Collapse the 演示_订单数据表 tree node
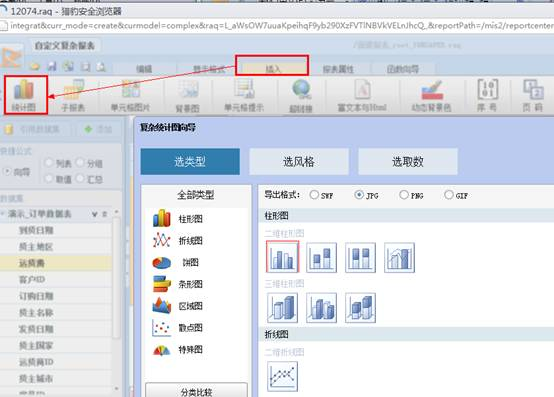The image size is (554, 397). 3,214
